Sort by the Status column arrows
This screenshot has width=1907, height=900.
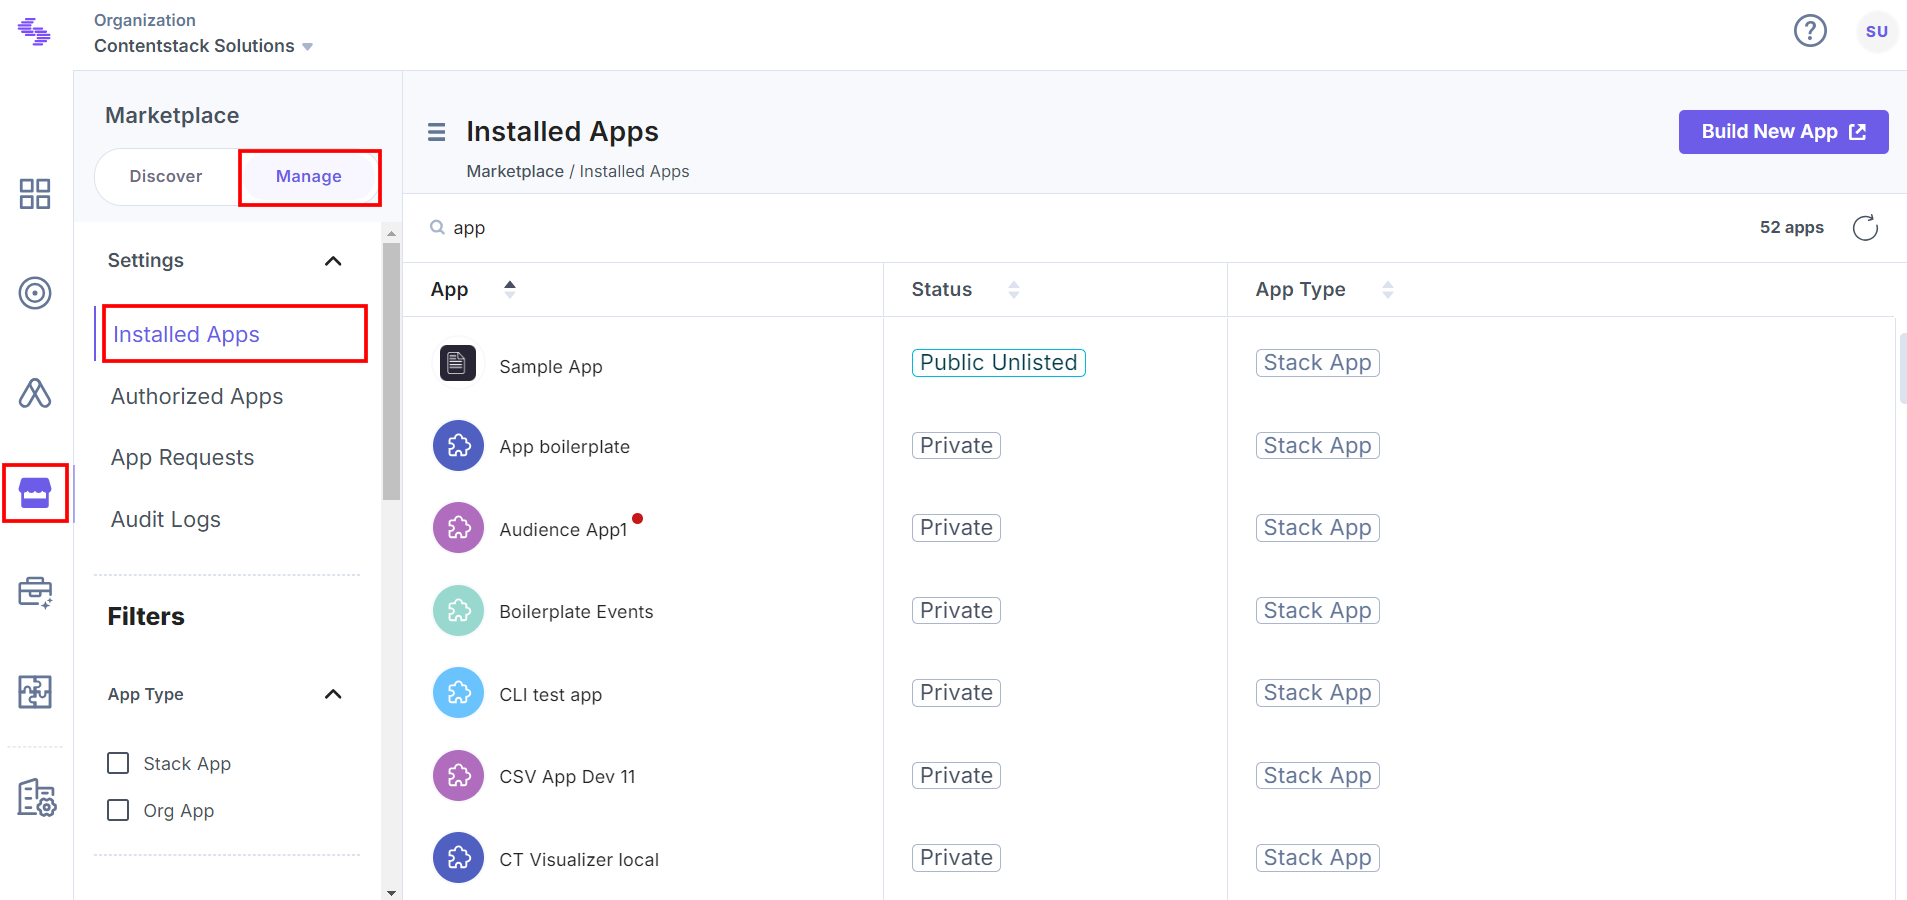[x=1014, y=289]
